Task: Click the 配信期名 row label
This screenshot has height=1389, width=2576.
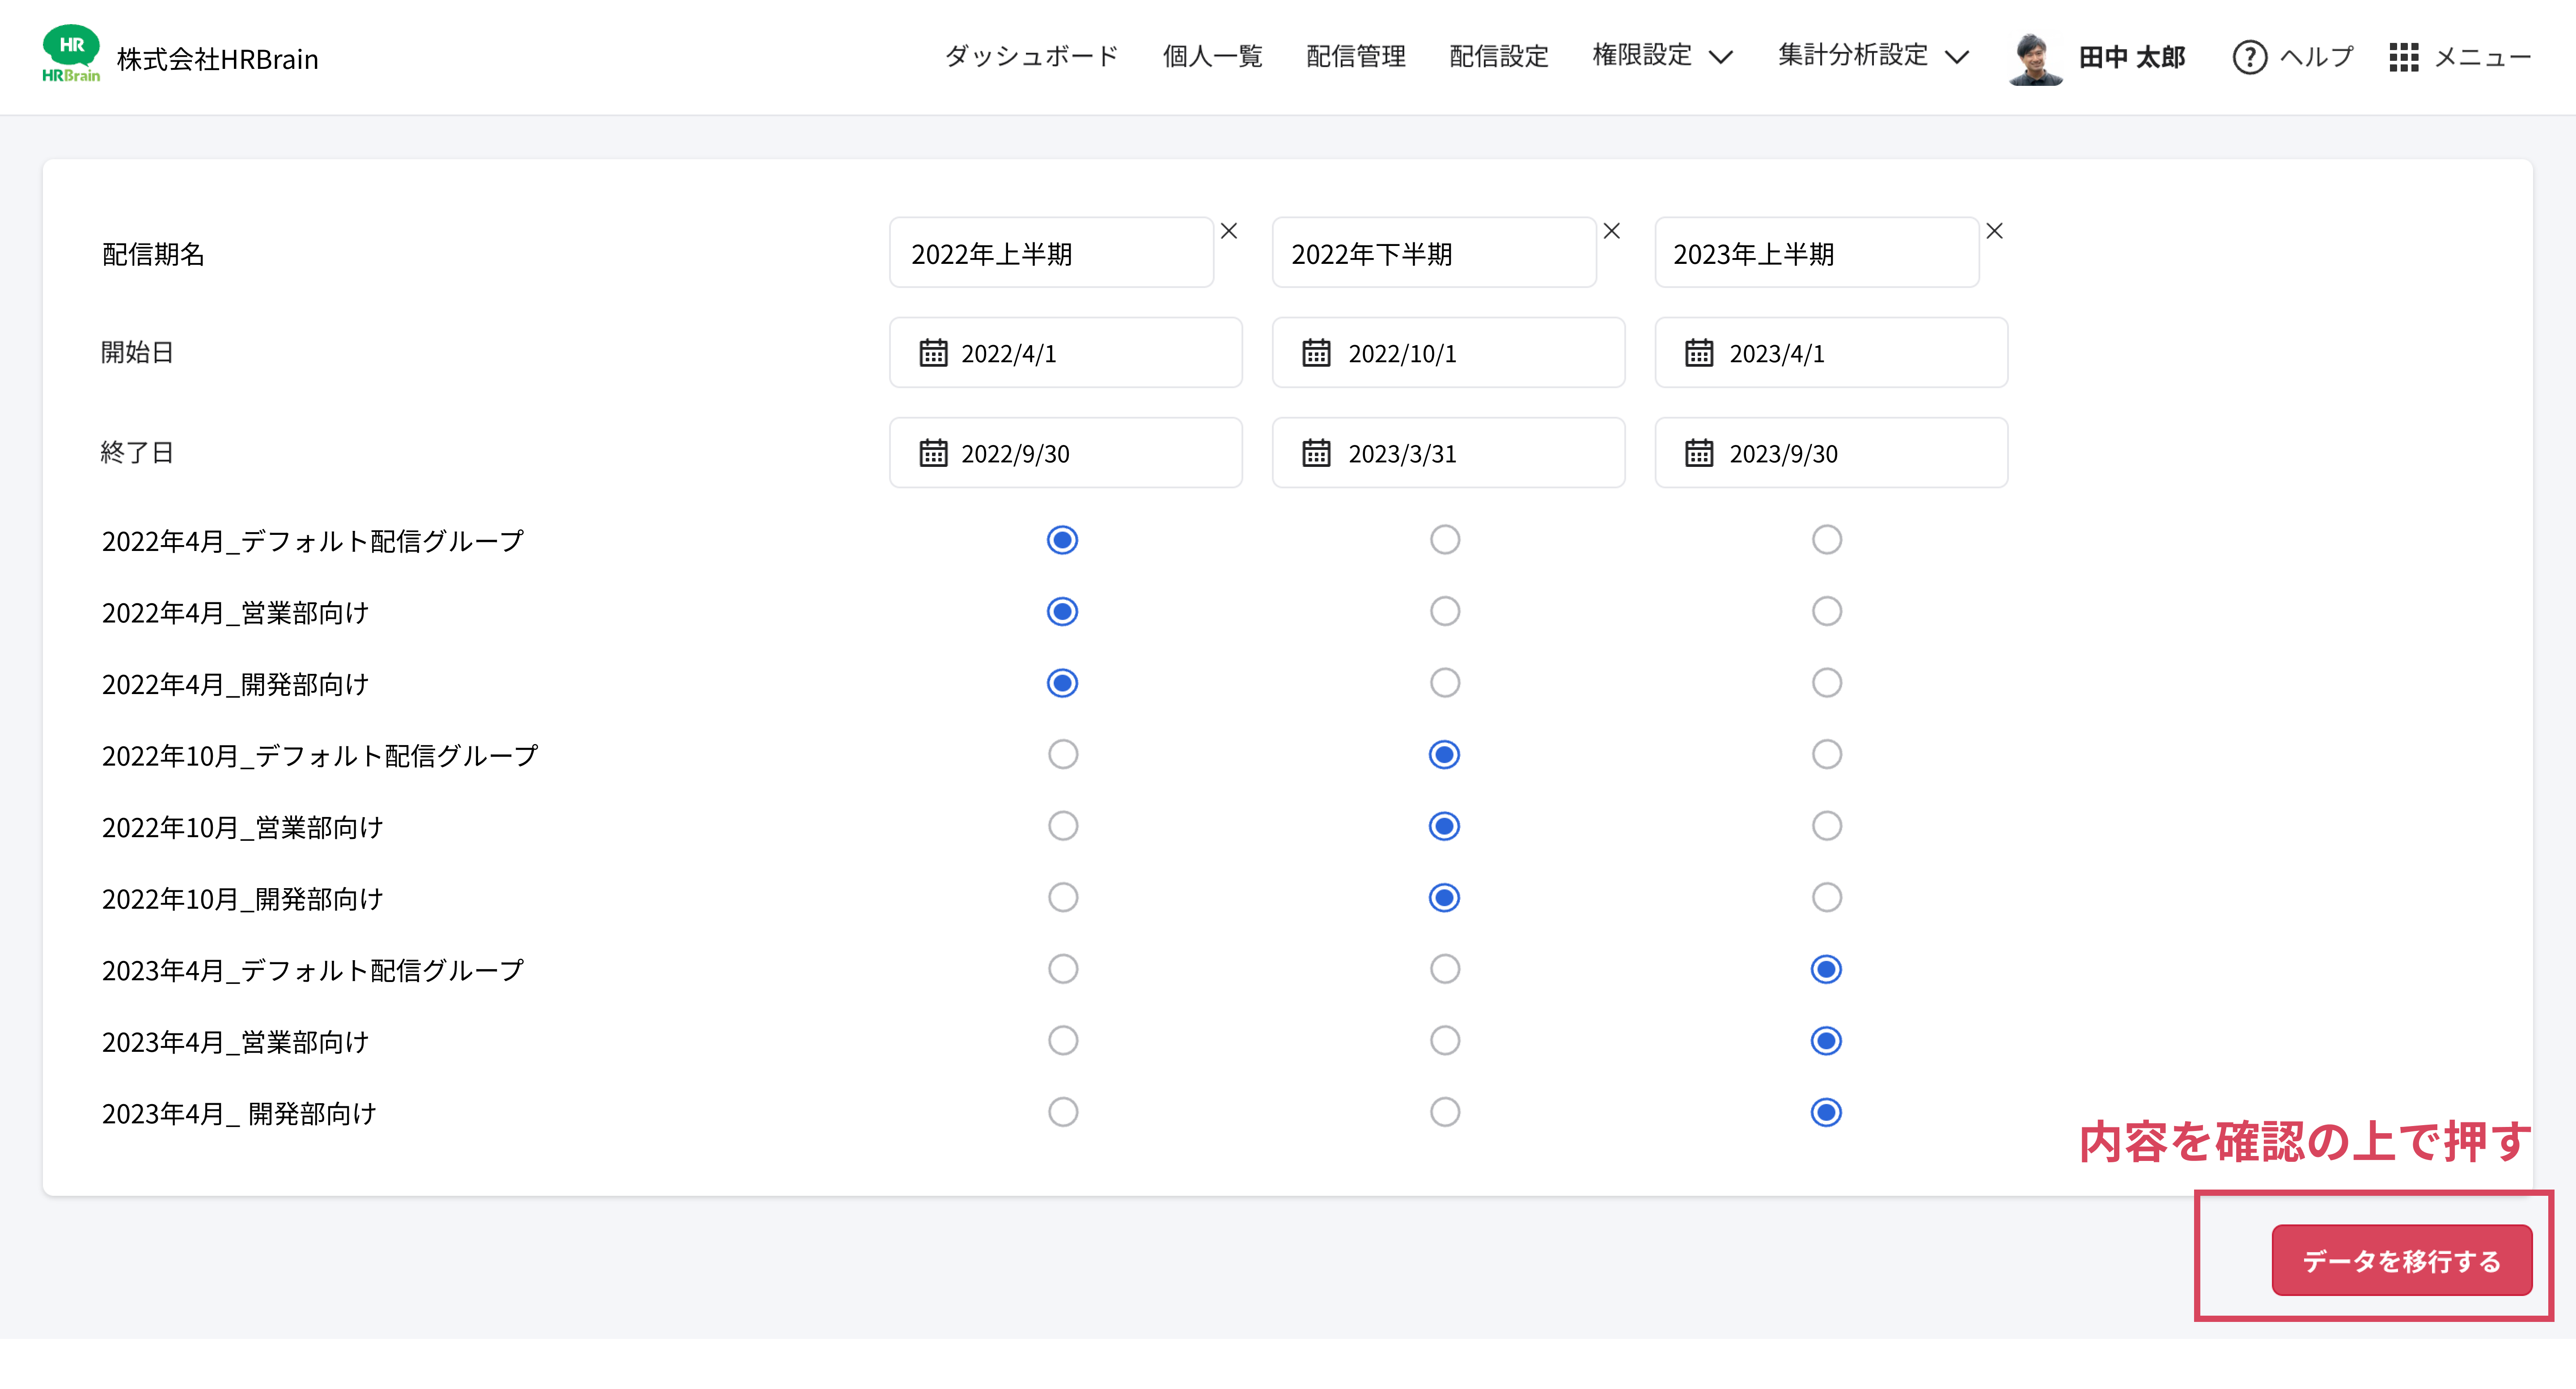Action: [x=153, y=254]
